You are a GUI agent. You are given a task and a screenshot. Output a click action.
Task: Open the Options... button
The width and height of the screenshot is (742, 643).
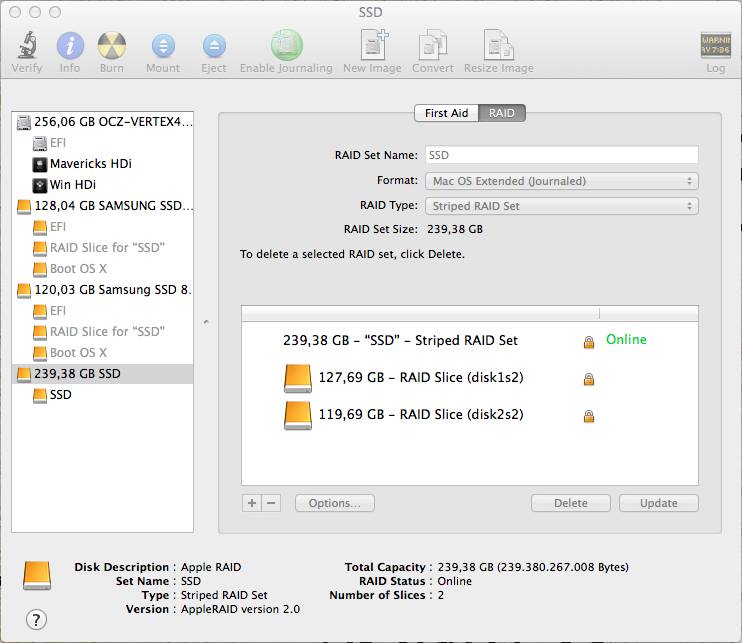pyautogui.click(x=335, y=503)
